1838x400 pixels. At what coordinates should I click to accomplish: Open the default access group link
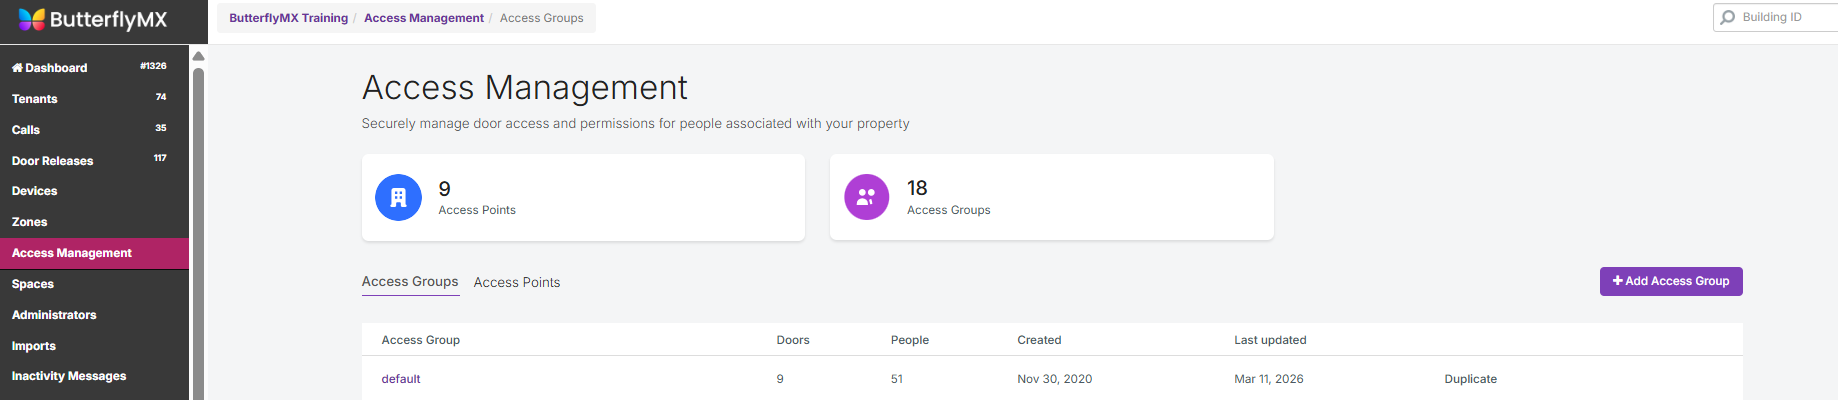tap(401, 379)
